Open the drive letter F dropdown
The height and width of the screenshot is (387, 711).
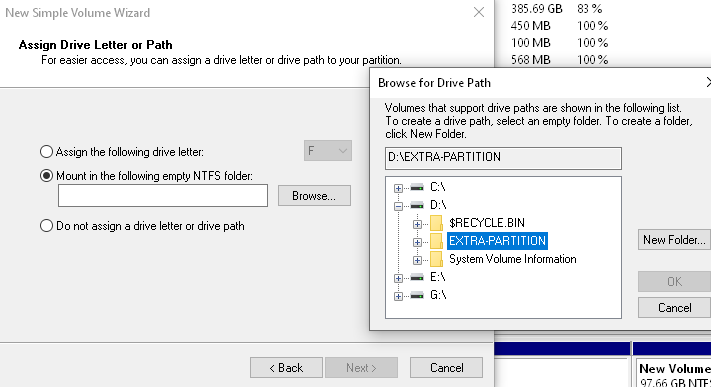(327, 151)
